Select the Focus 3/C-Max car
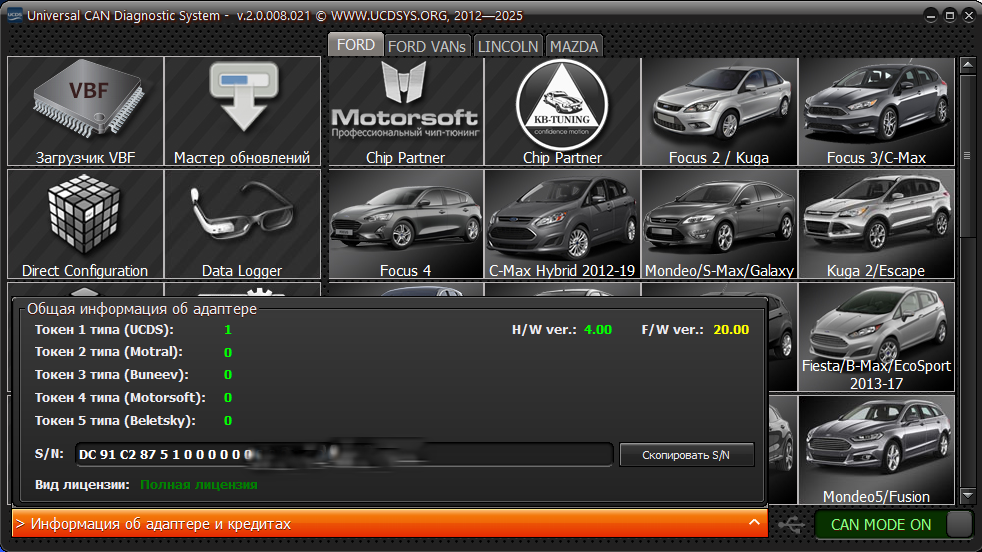The width and height of the screenshot is (982, 552). 876,112
